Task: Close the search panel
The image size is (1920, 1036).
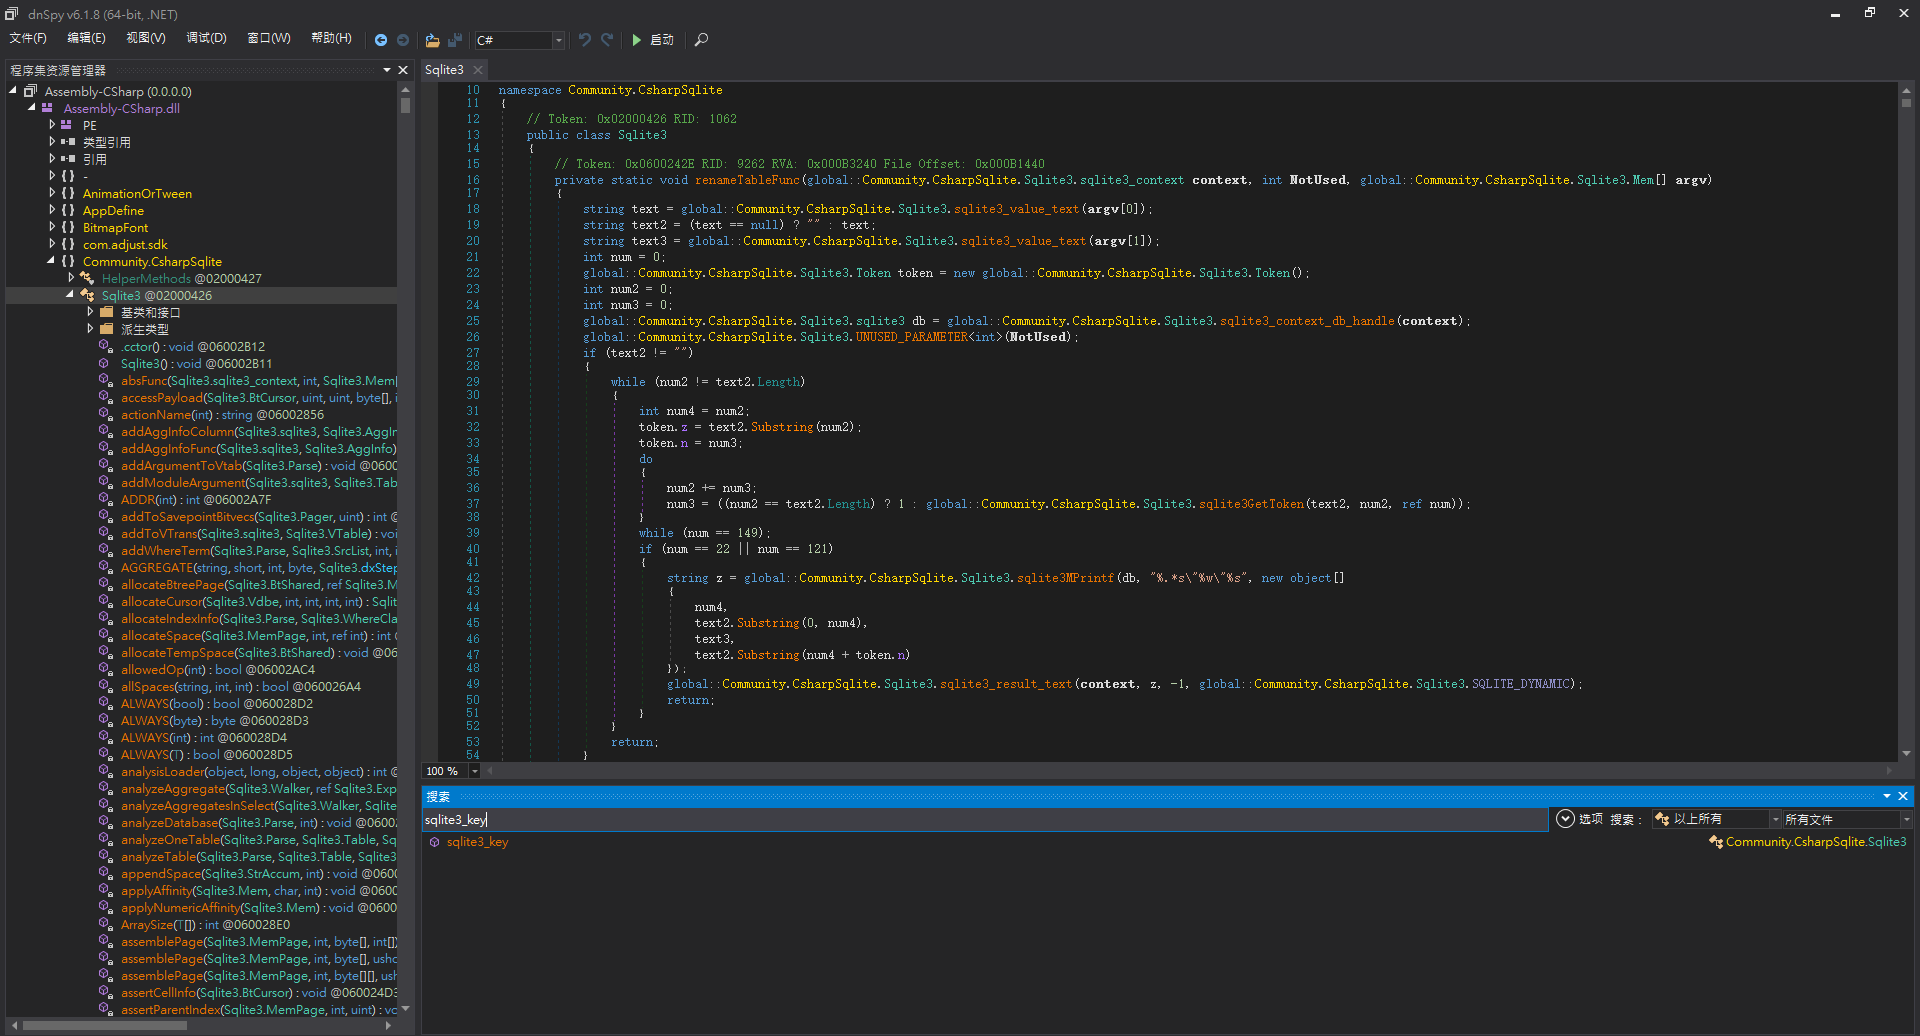Action: pyautogui.click(x=1903, y=796)
